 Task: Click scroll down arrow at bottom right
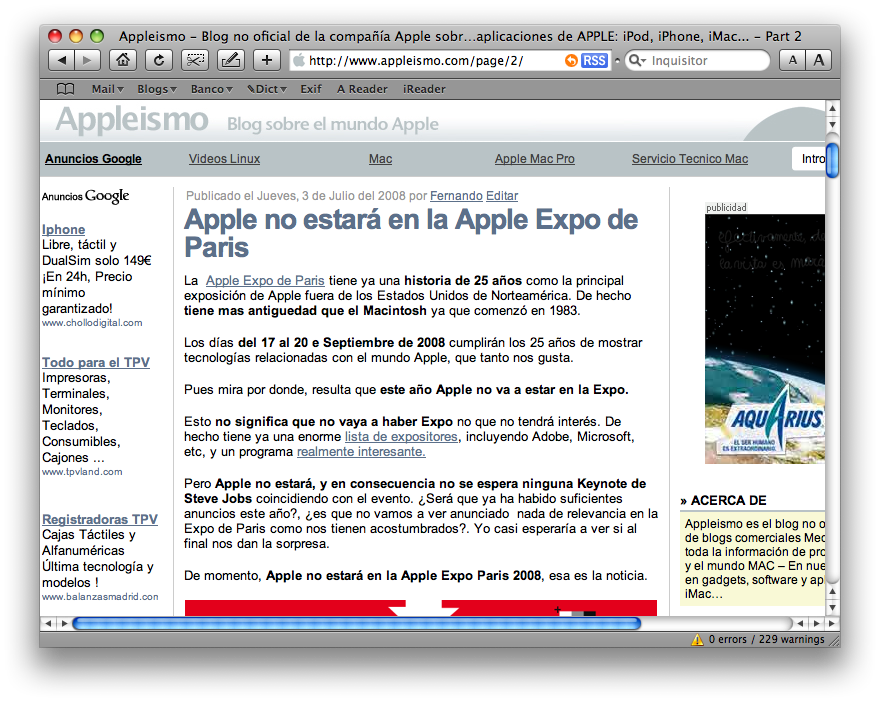click(832, 607)
